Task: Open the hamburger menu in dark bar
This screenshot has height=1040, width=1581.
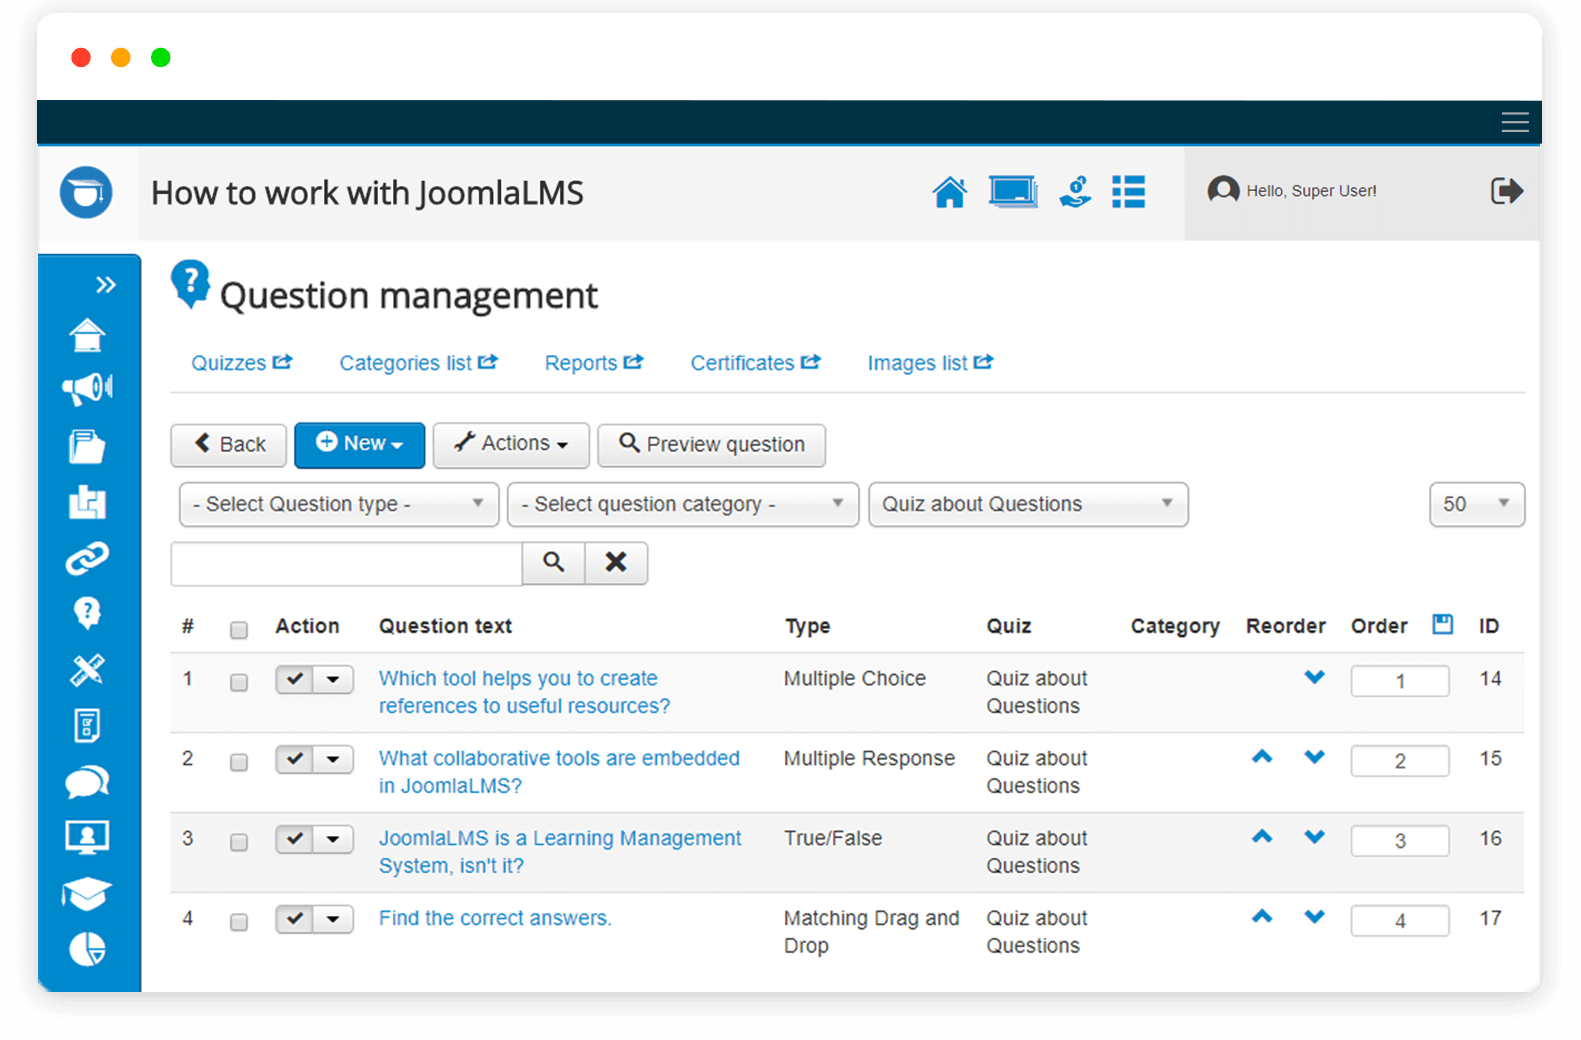Action: pyautogui.click(x=1515, y=122)
